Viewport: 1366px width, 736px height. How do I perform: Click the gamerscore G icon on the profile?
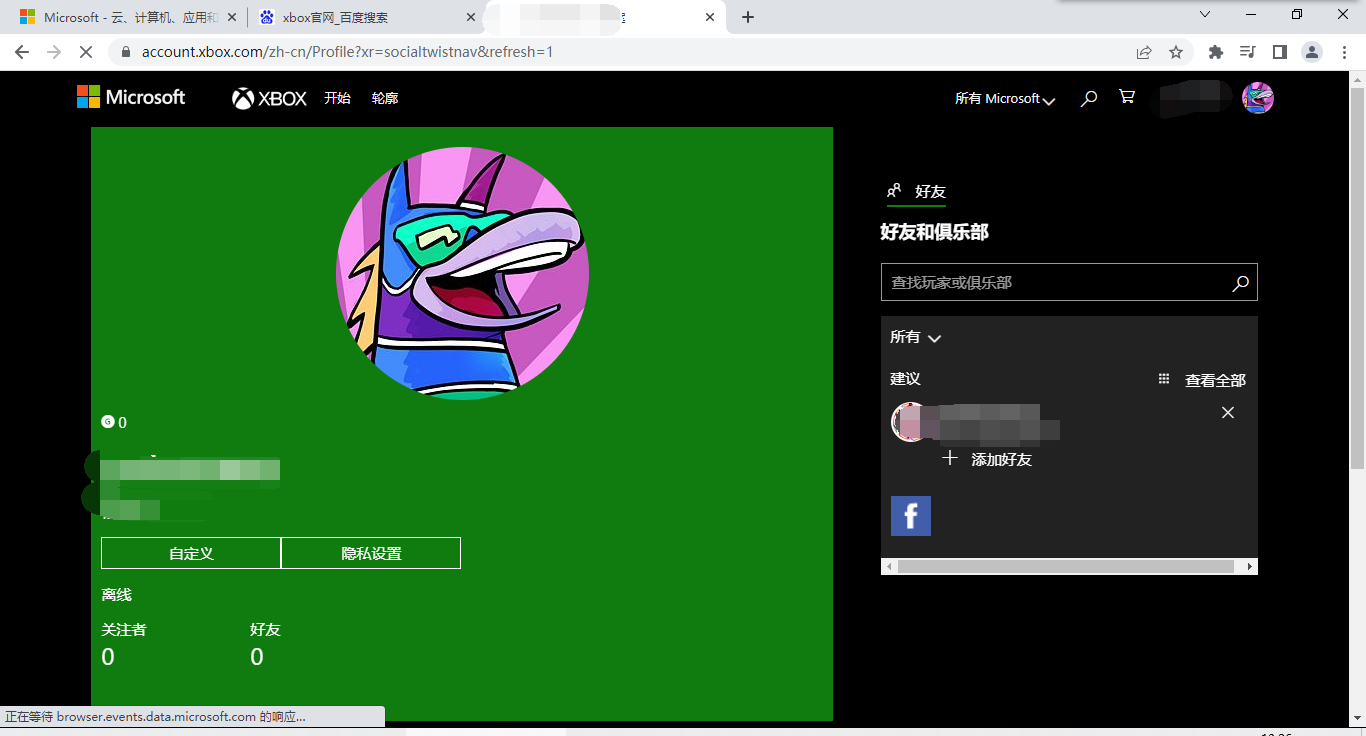click(x=107, y=422)
